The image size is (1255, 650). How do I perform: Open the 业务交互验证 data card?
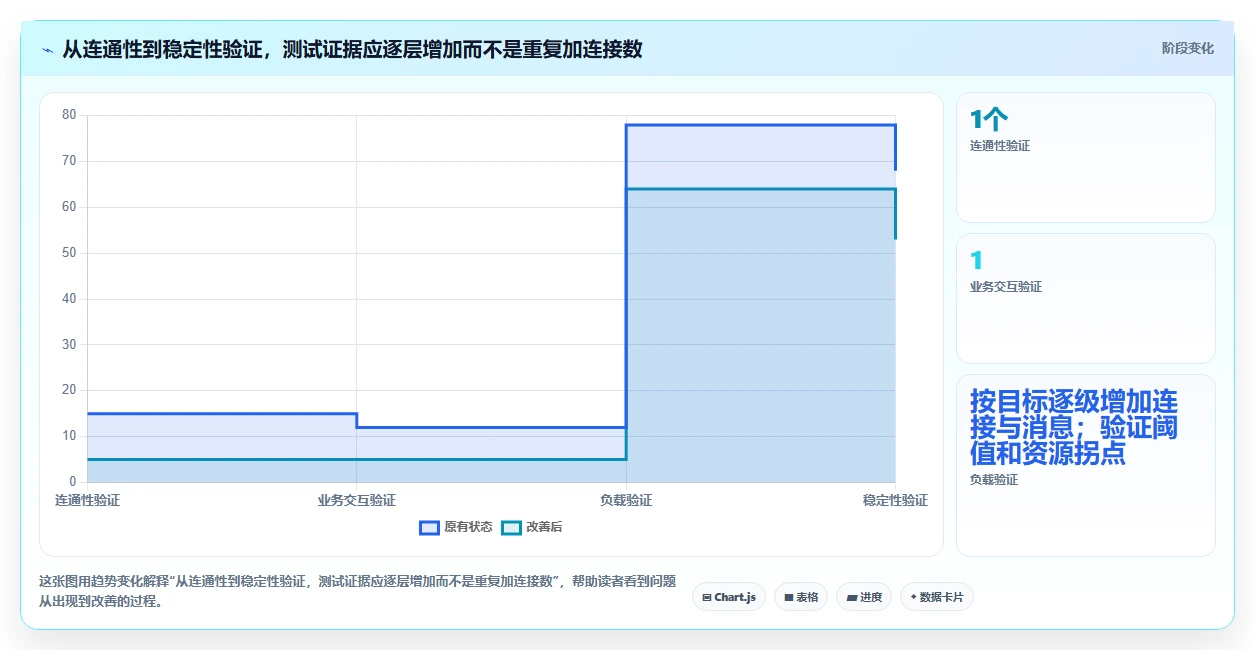(1086, 298)
